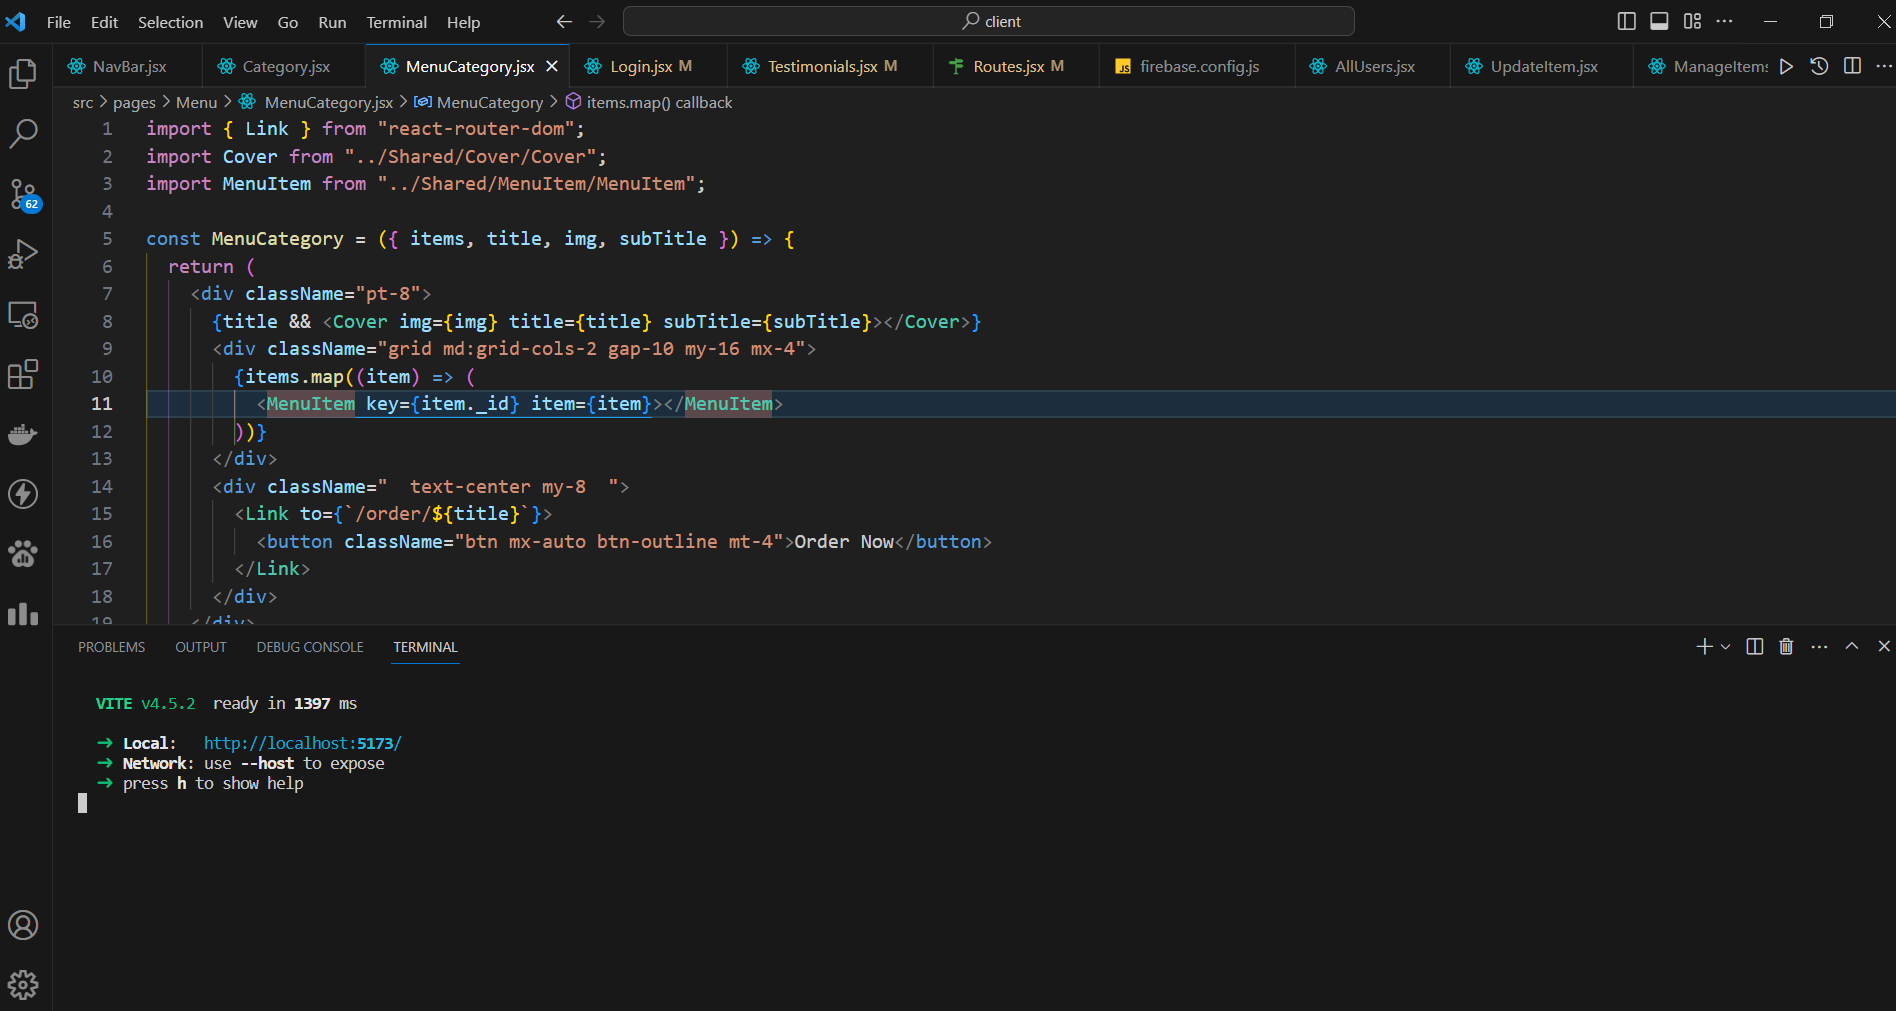Screen dimensions: 1896x1011
Task: Kill terminal with trash icon
Action: [1786, 647]
